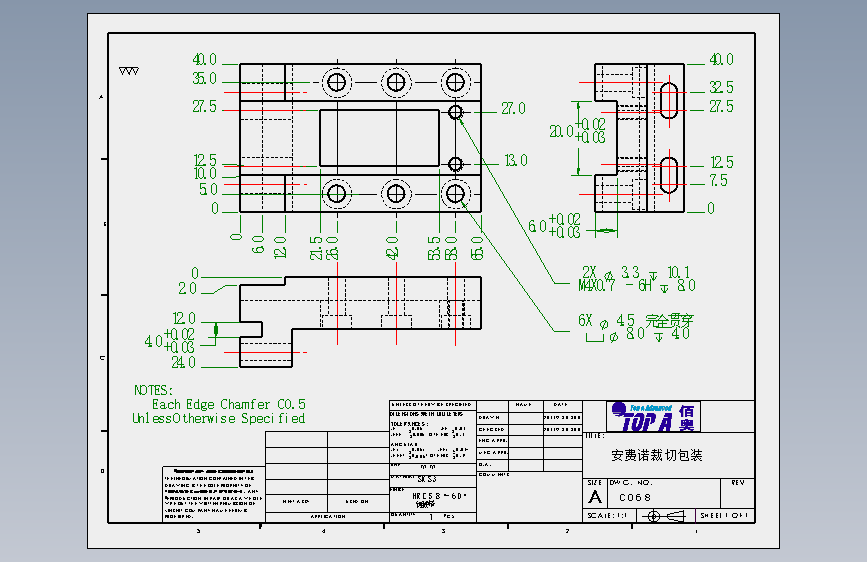Click the slot beside the 32.5 dimension
This screenshot has height=562, width=867.
(x=669, y=100)
